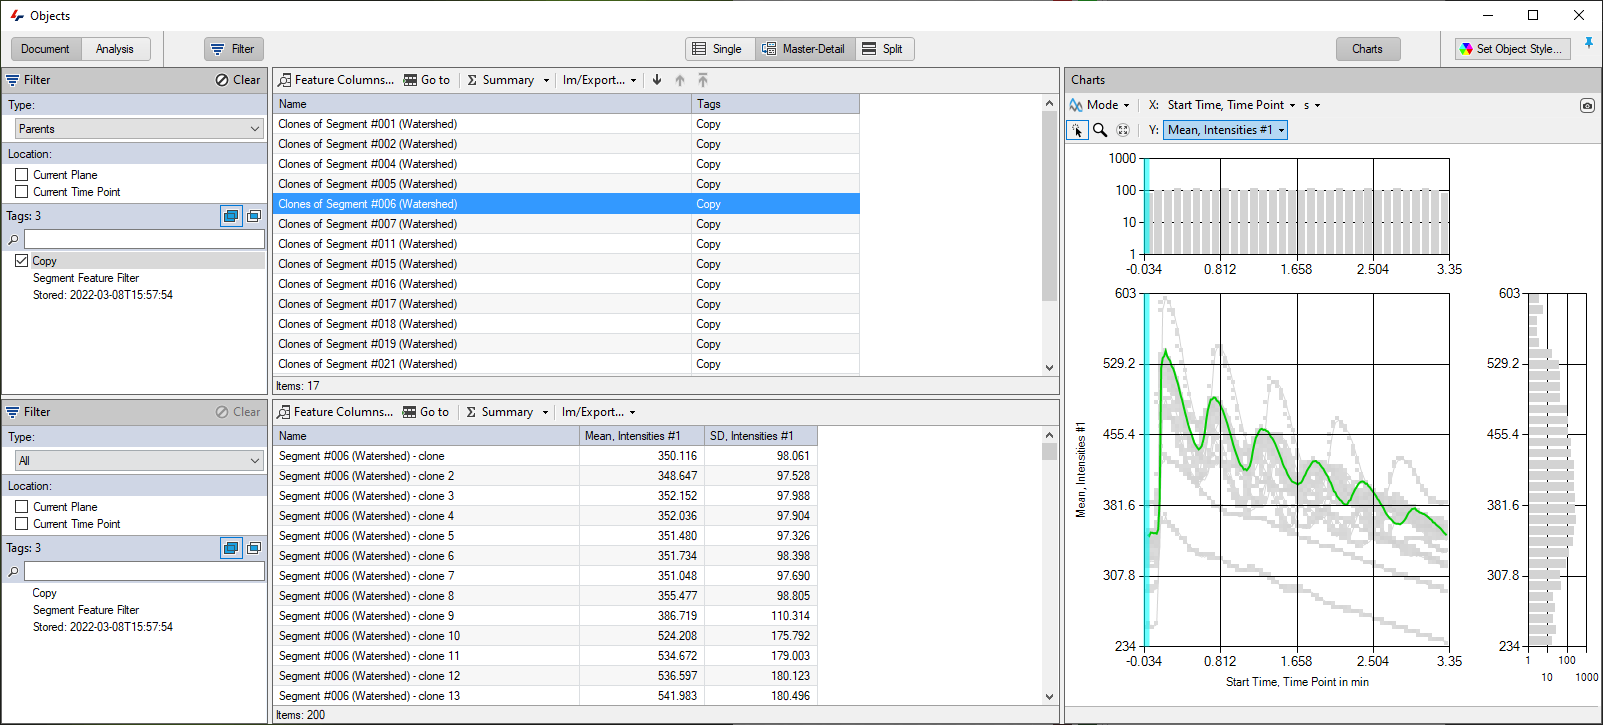Click detail table scrollbar down arrow
Viewport: 1603px width, 725px height.
pyautogui.click(x=1049, y=697)
